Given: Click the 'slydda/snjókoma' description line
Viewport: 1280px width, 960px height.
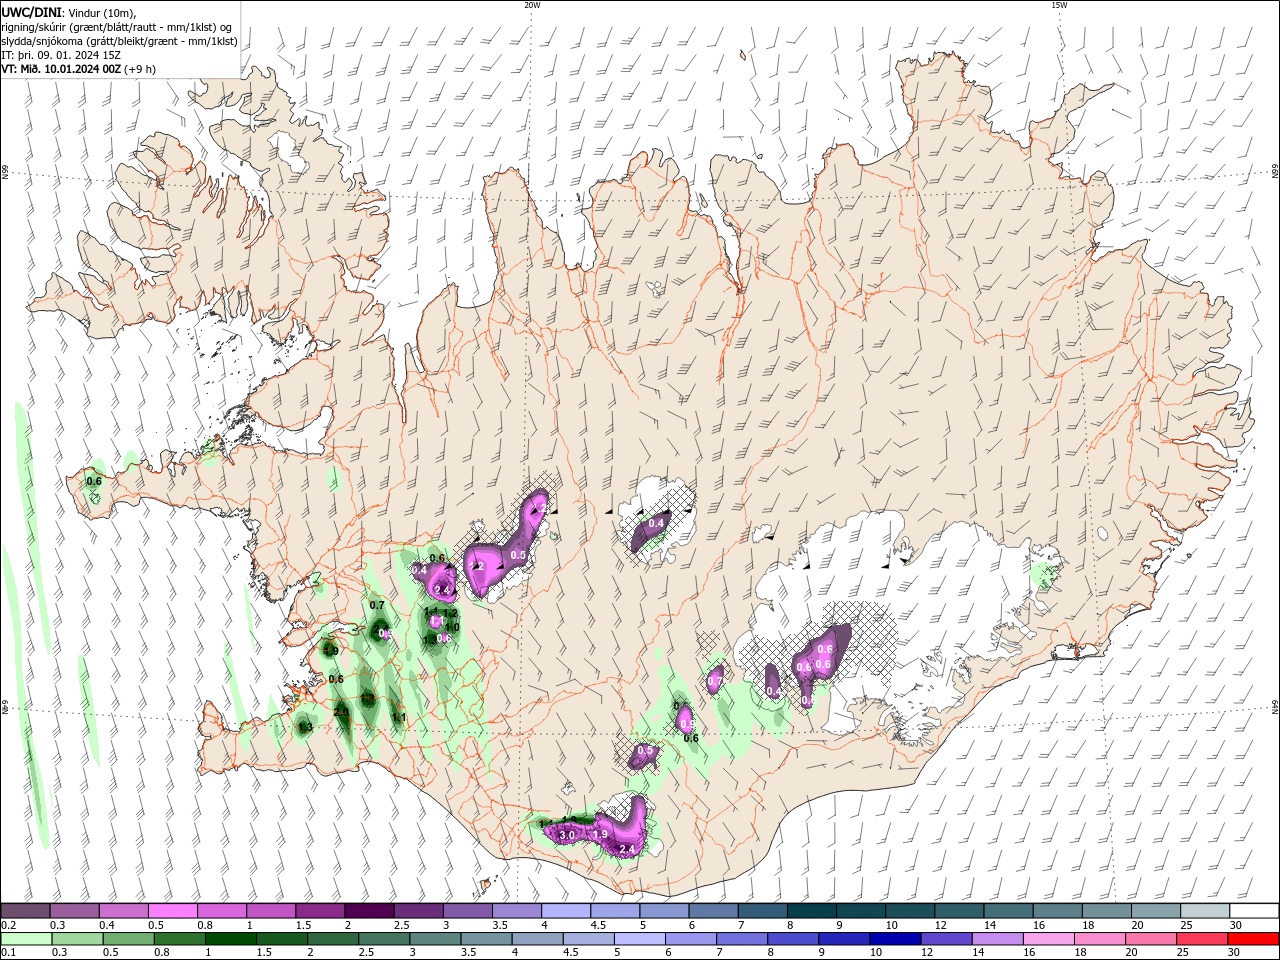Looking at the screenshot, I should [119, 41].
